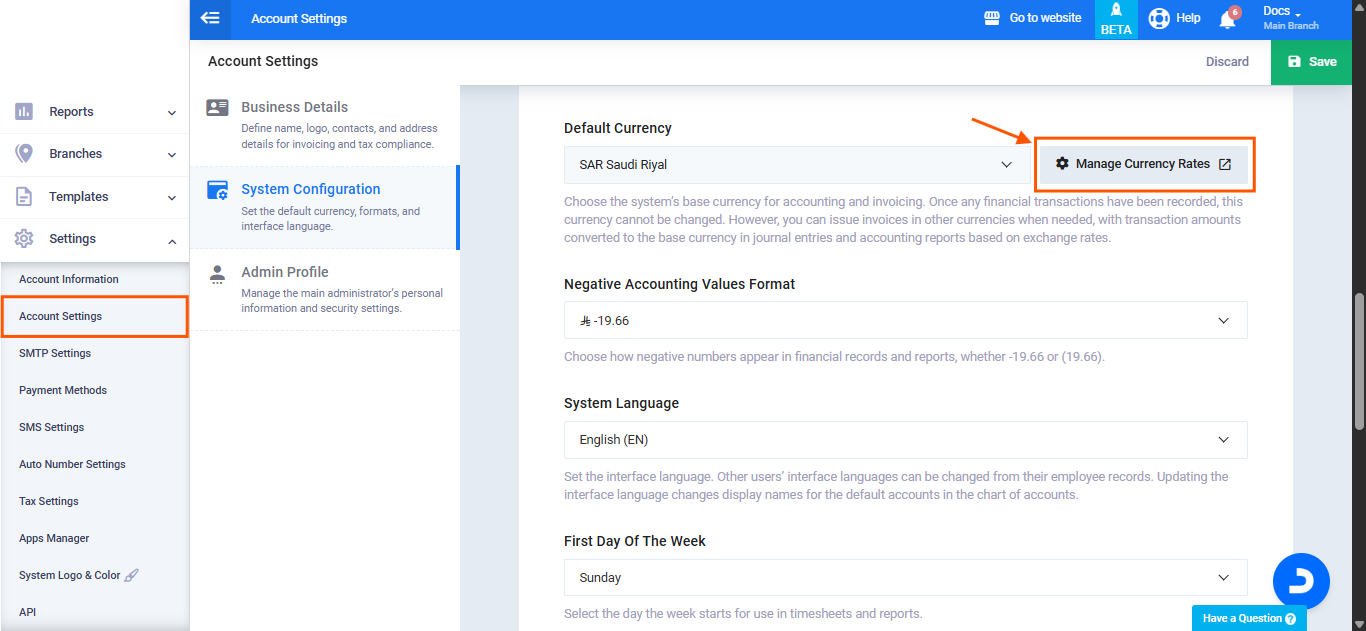
Task: Click the Discard link
Action: point(1227,62)
